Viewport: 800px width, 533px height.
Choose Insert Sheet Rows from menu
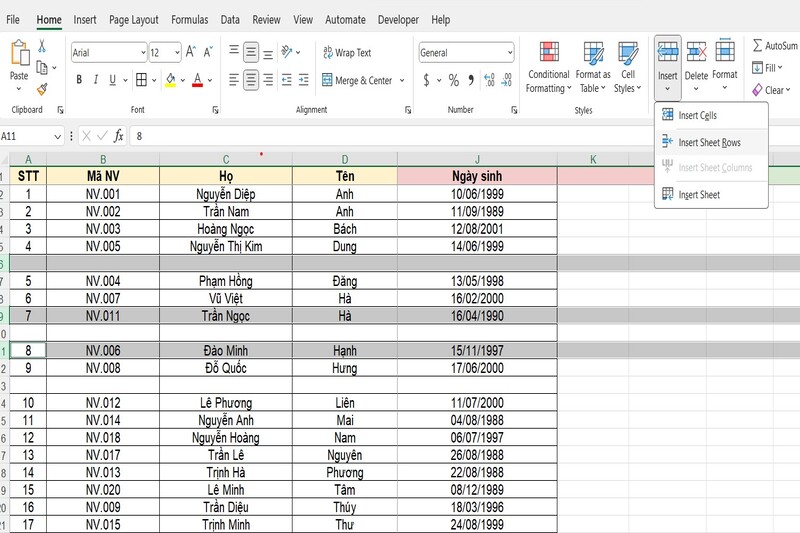click(709, 143)
